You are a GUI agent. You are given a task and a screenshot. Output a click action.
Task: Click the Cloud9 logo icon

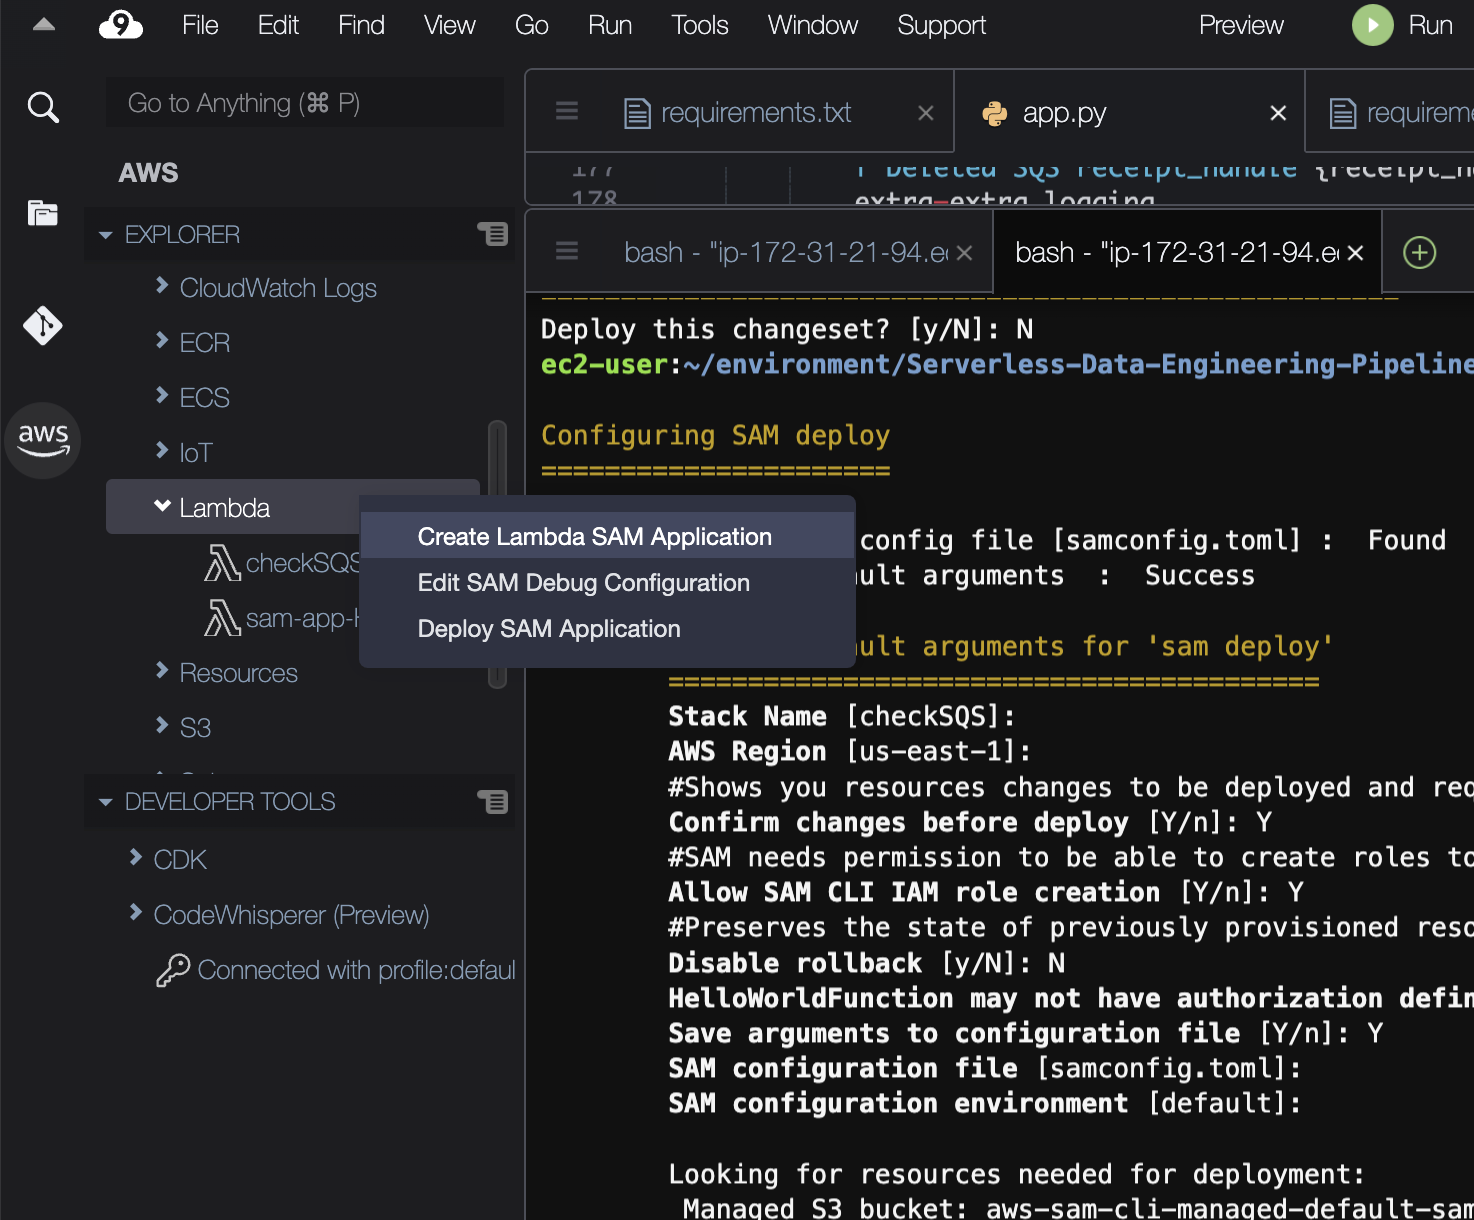[120, 25]
